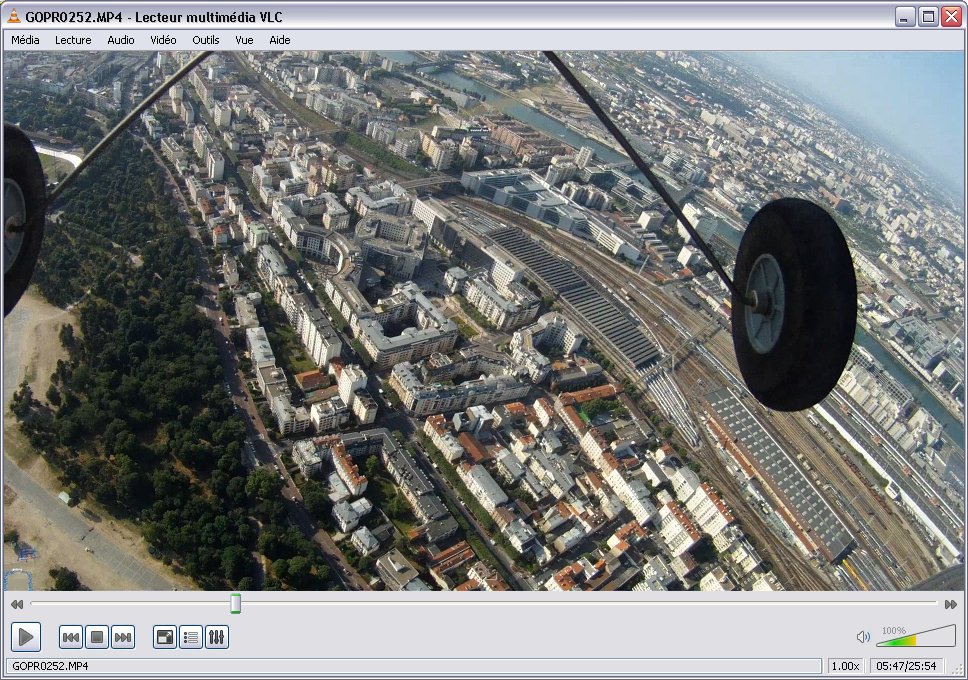
Task: Click GOPR0252.MP4 in the status bar
Action: [50, 666]
